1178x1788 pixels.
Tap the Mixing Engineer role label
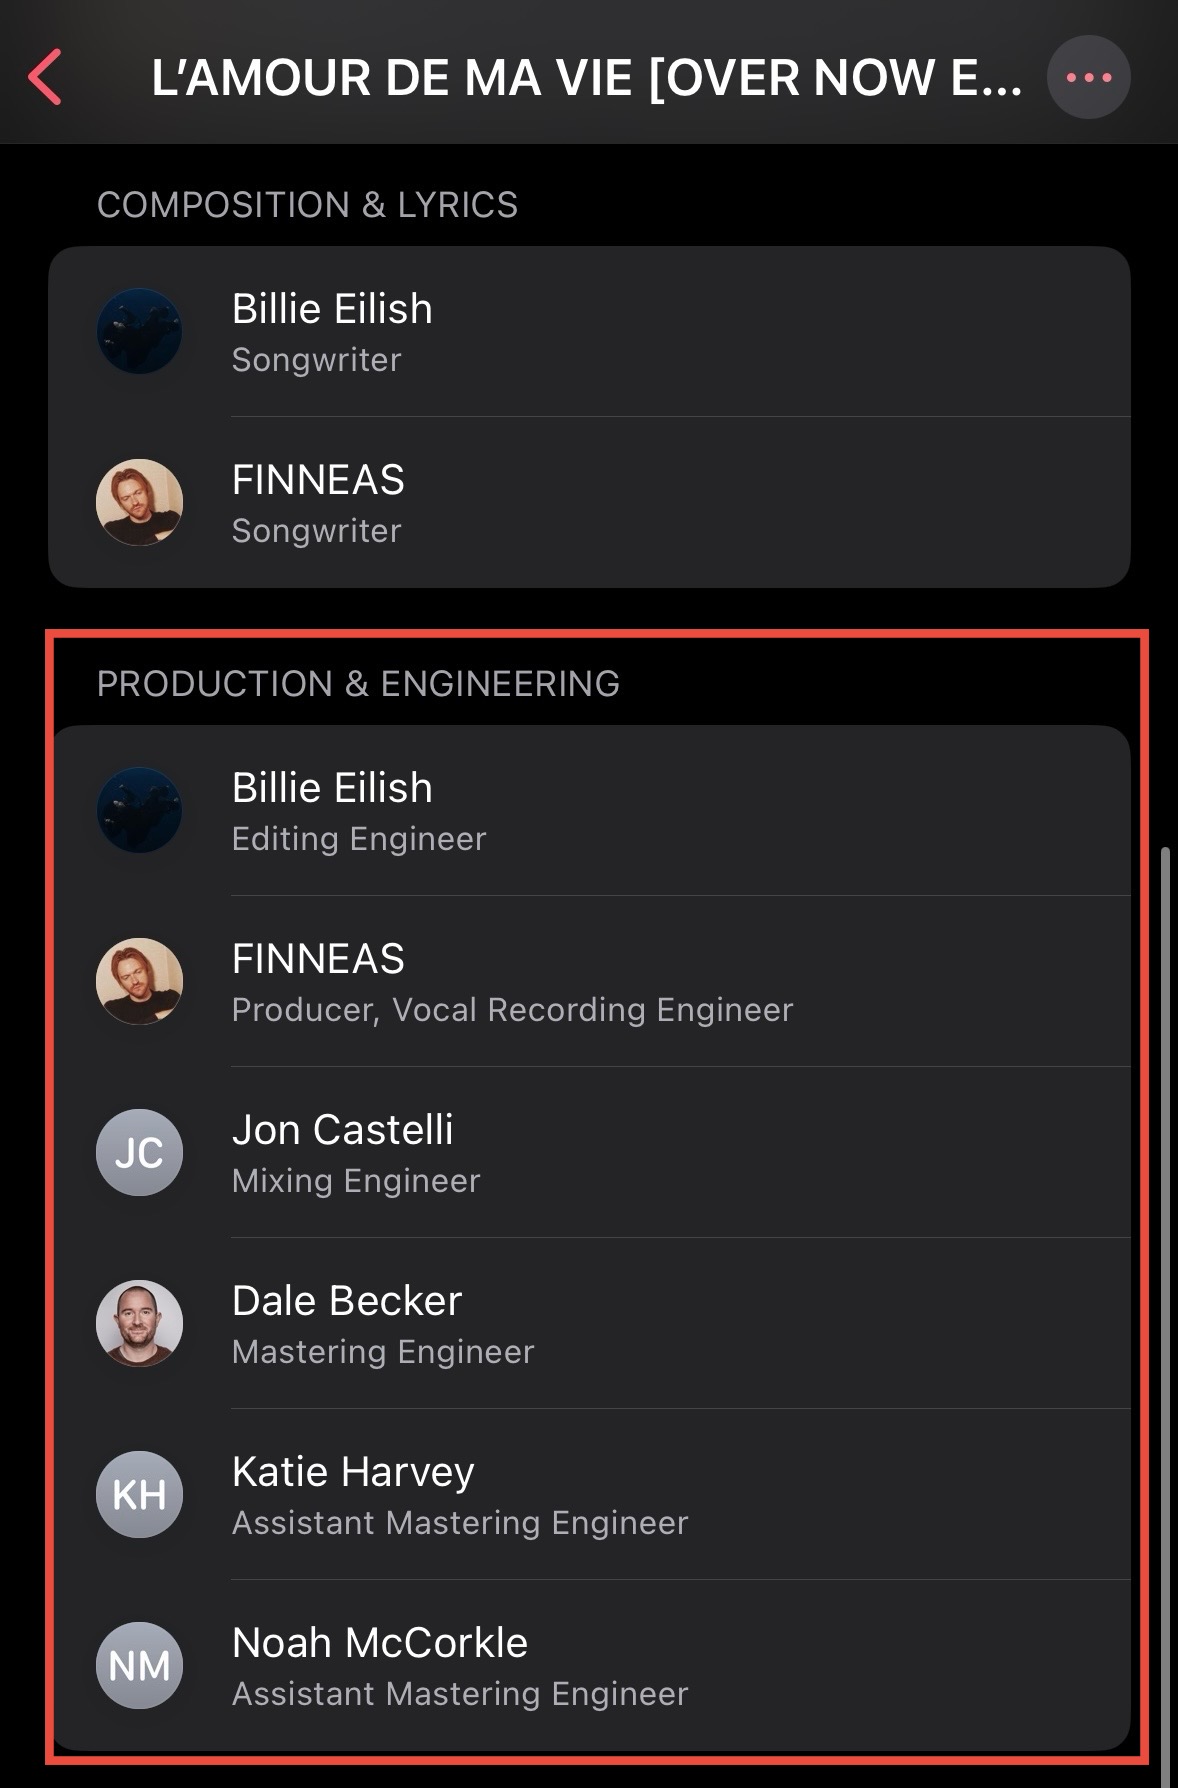click(356, 1181)
